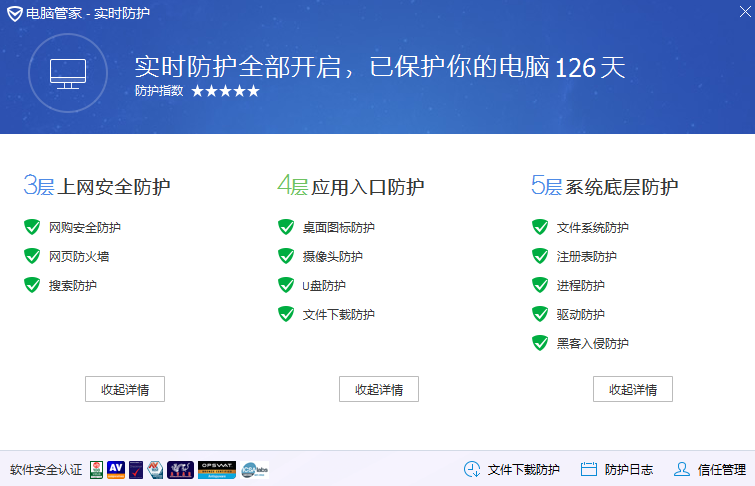
Task: Click the OPSWAT certified badge
Action: [x=217, y=470]
